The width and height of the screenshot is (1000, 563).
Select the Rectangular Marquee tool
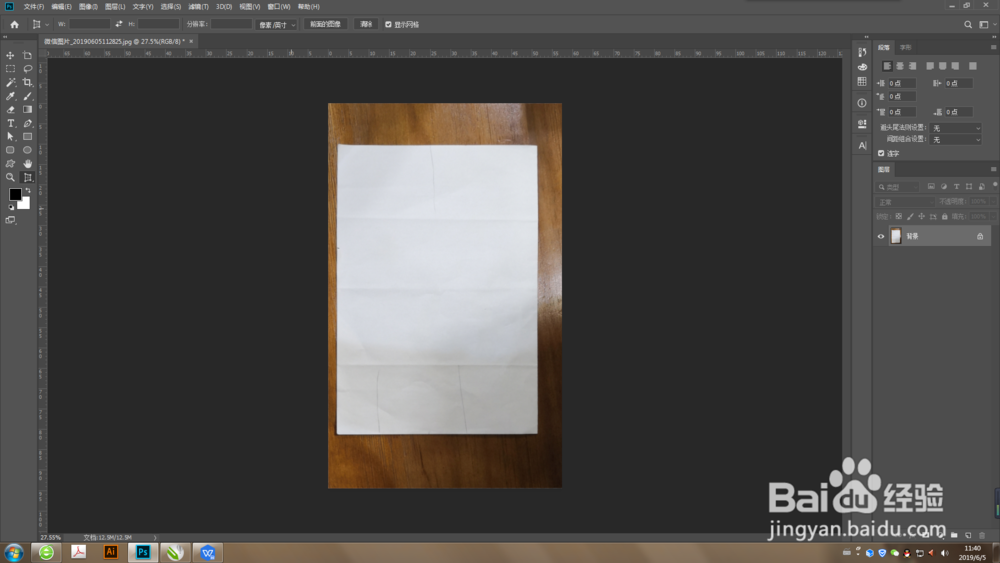[x=10, y=69]
